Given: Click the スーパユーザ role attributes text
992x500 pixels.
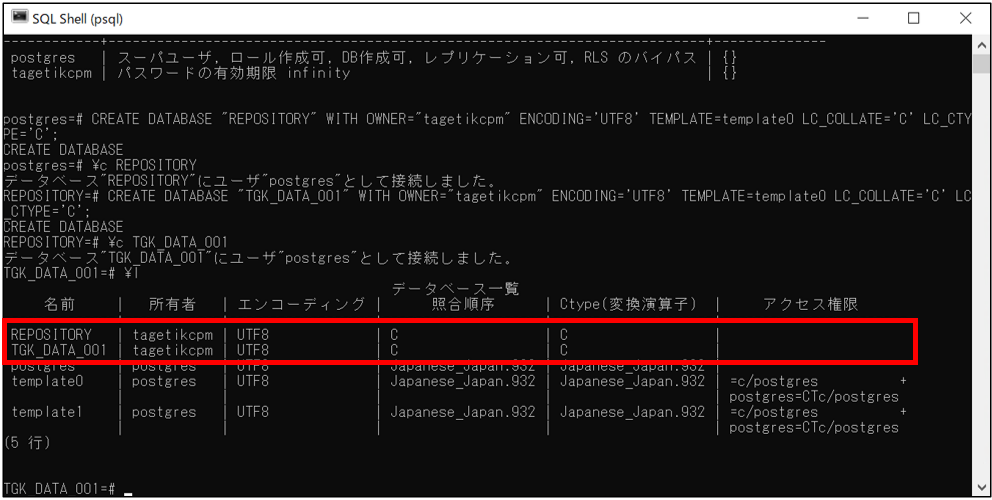Looking at the screenshot, I should tap(407, 58).
